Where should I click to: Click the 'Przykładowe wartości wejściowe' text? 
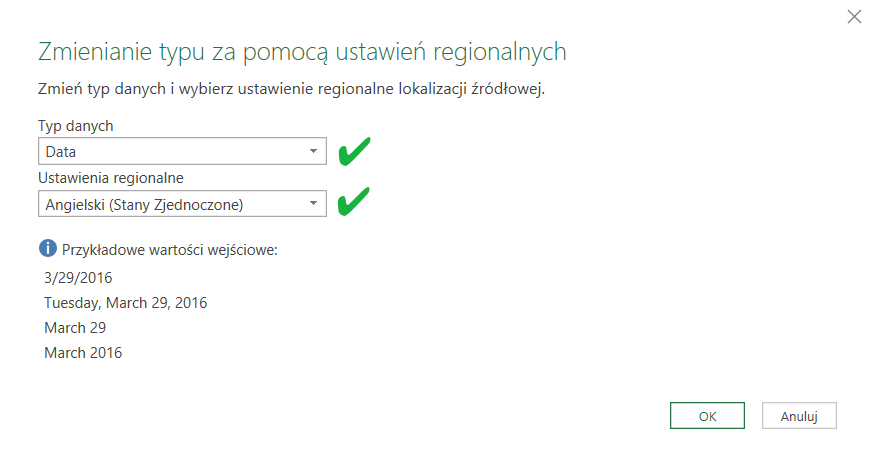169,249
